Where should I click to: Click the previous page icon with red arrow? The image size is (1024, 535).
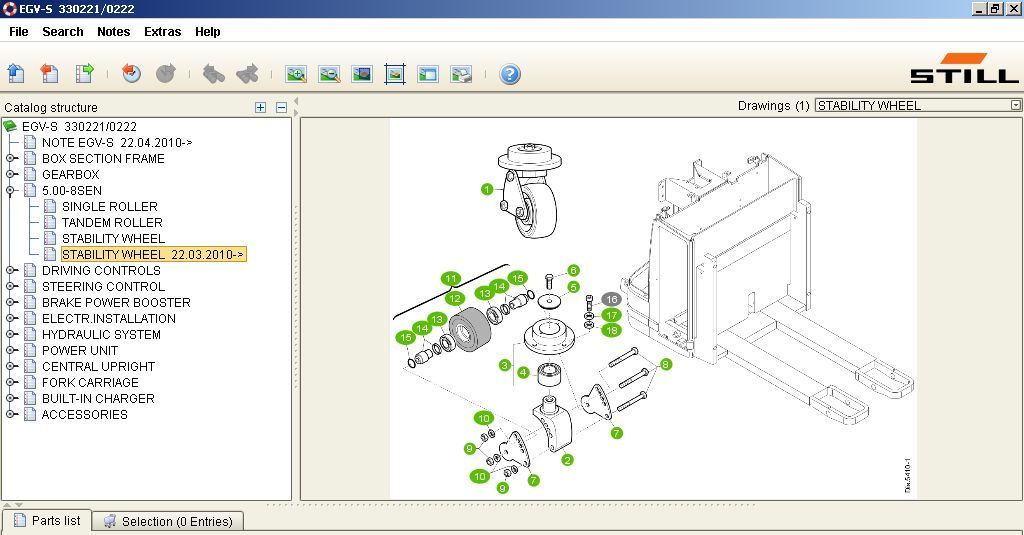50,73
